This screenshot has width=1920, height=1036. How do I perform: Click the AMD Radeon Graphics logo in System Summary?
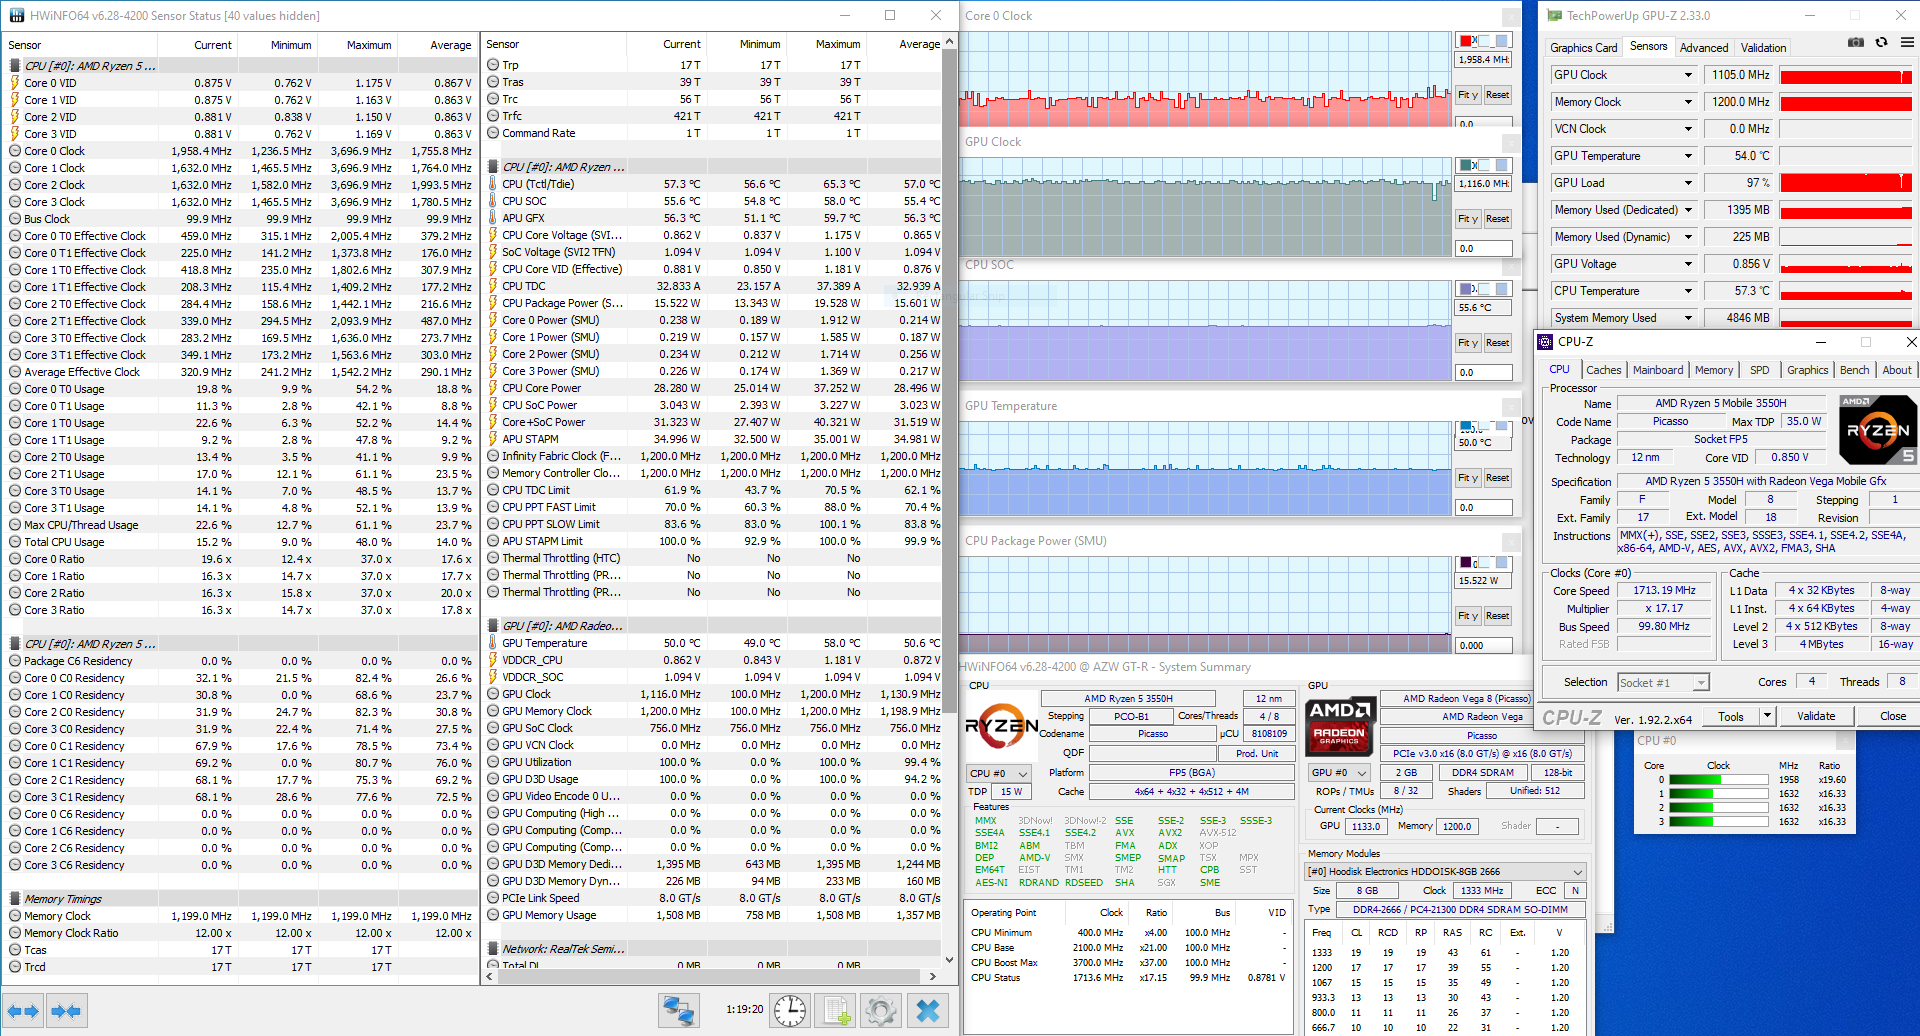1340,725
